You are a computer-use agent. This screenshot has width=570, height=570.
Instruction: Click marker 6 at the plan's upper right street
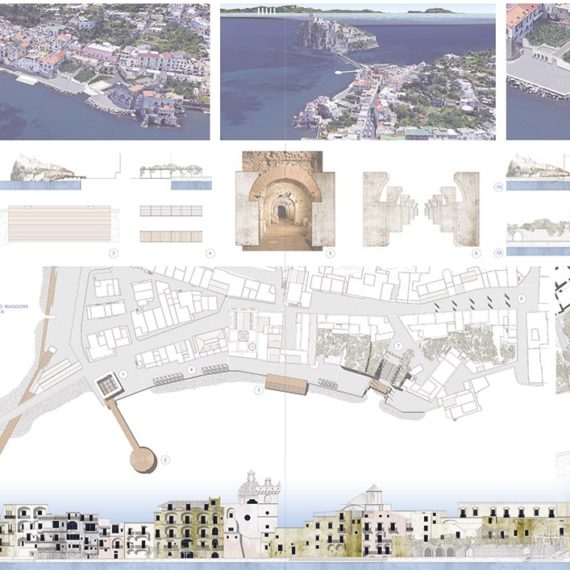click(521, 299)
